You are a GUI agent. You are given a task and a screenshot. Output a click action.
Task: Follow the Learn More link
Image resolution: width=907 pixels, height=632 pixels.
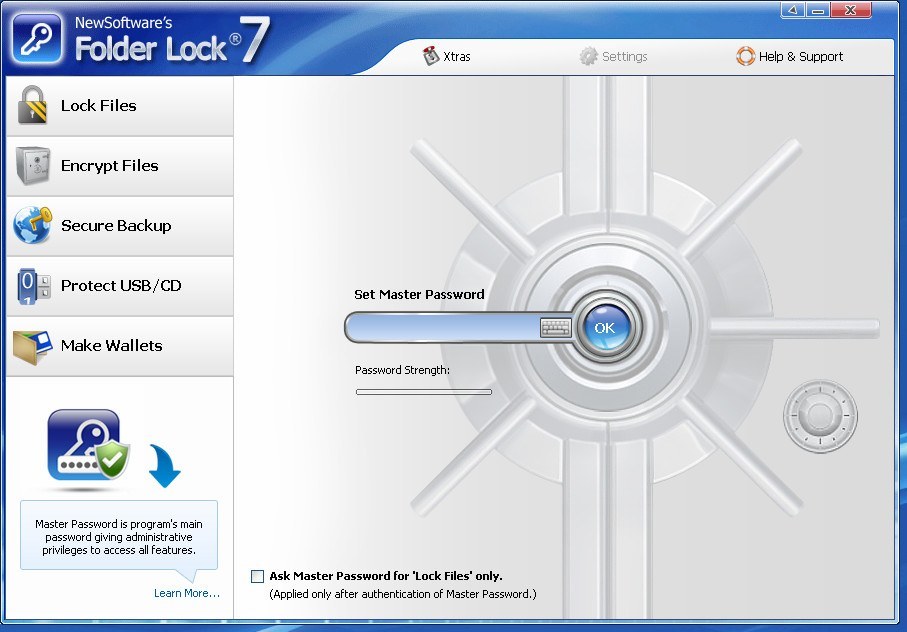pyautogui.click(x=186, y=593)
